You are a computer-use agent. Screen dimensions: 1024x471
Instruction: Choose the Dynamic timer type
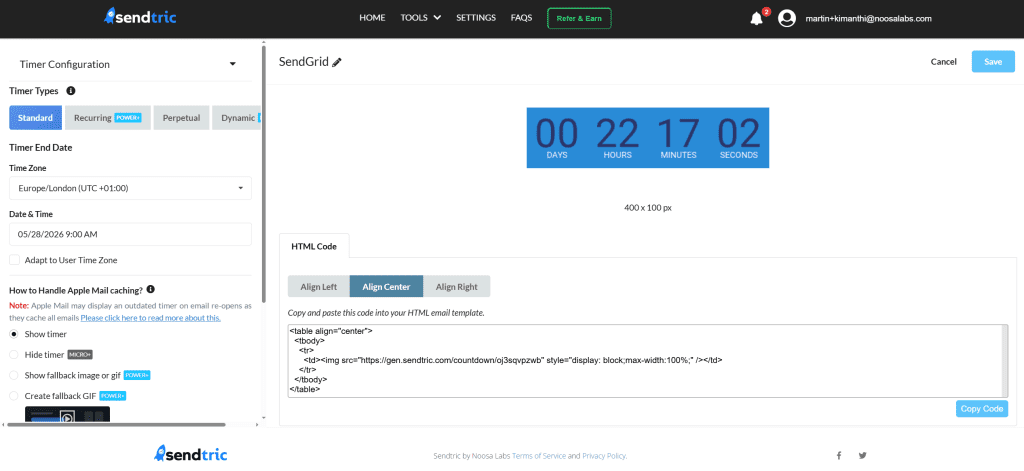(236, 118)
